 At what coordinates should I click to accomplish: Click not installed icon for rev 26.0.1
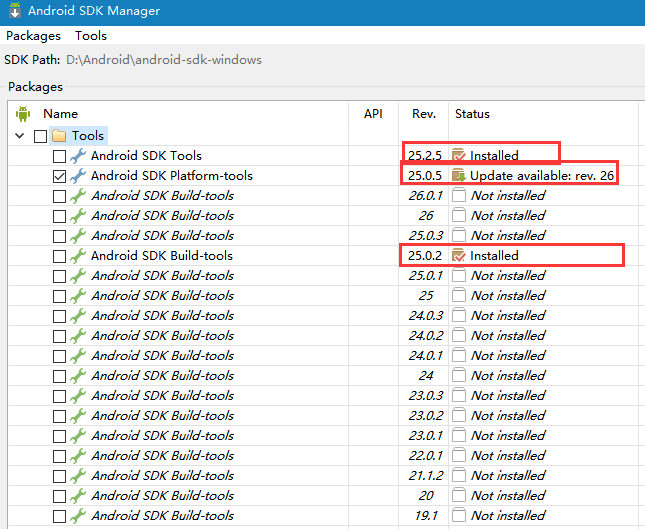pos(459,195)
